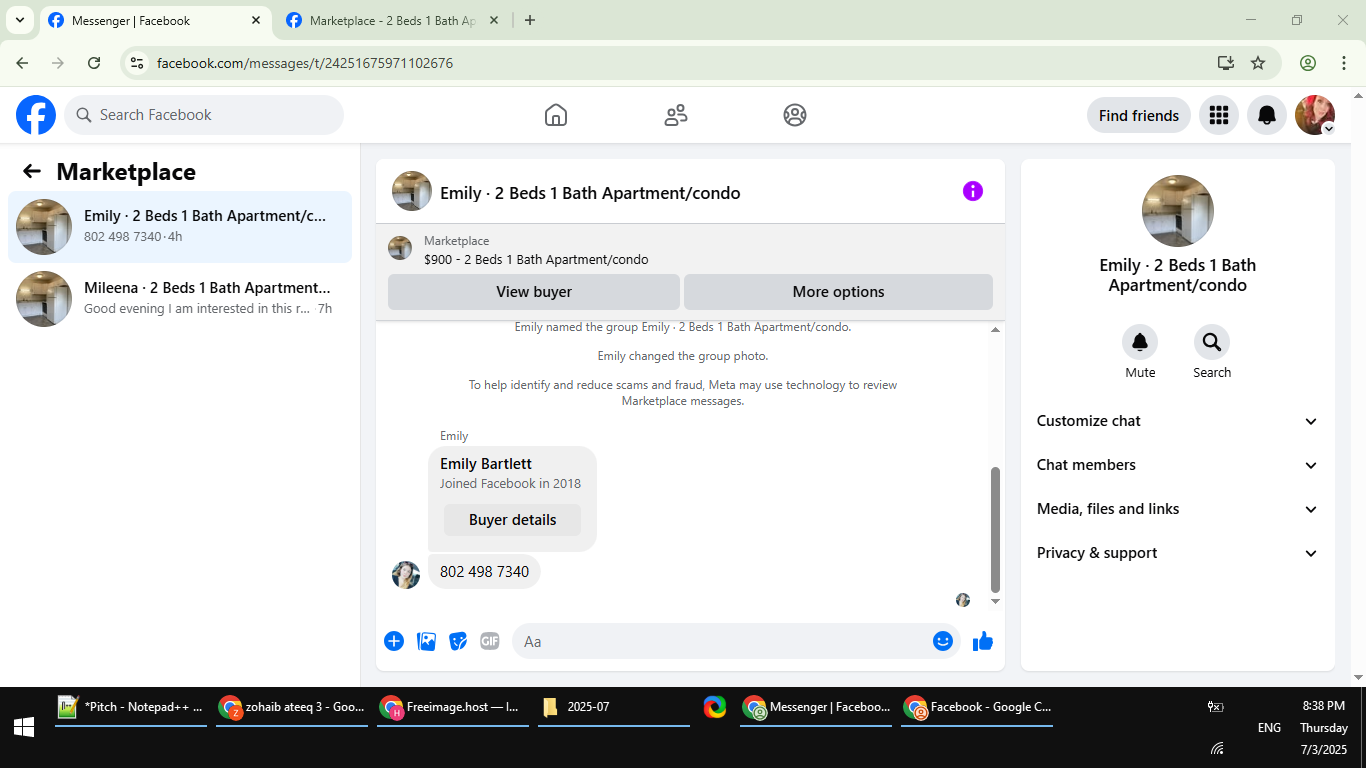Open the notifications bell
Image resolution: width=1366 pixels, height=768 pixels.
[1267, 115]
